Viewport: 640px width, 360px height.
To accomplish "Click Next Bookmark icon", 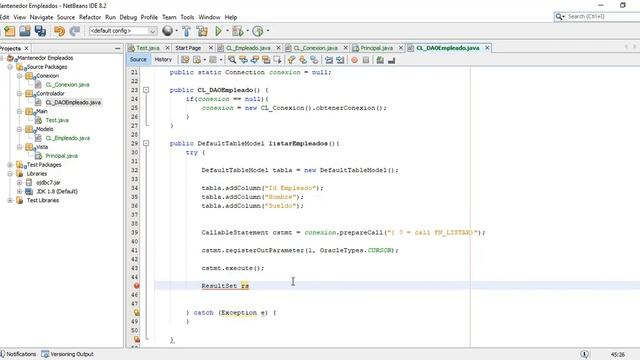I will click(x=302, y=60).
